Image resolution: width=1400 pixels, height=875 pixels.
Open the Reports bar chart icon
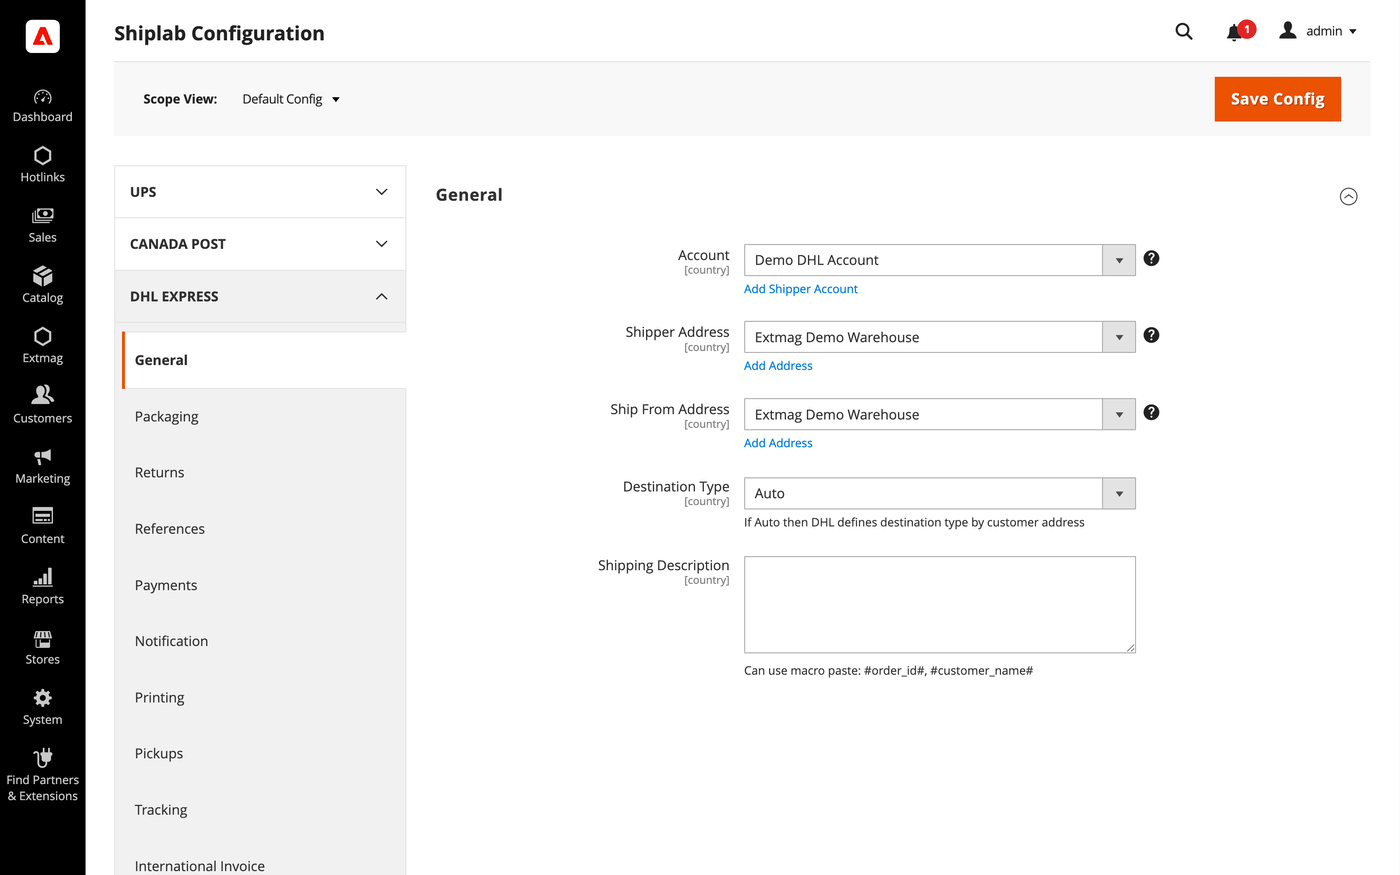coord(42,577)
